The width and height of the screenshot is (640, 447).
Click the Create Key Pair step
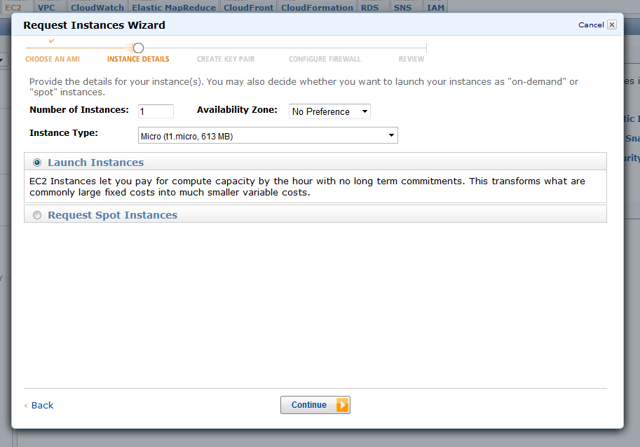226,59
